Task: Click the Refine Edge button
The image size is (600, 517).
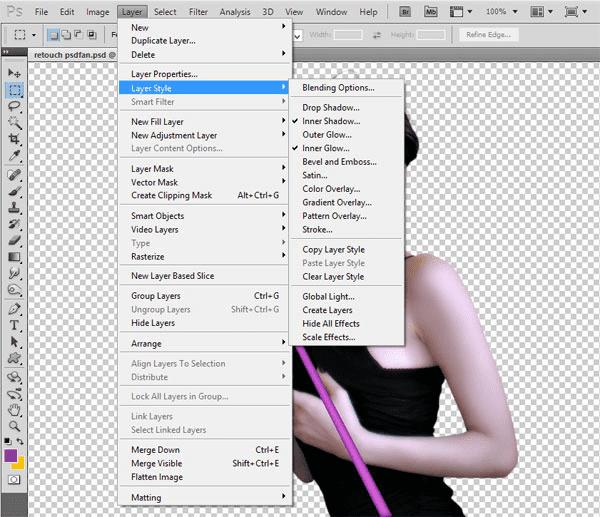Action: (488, 35)
